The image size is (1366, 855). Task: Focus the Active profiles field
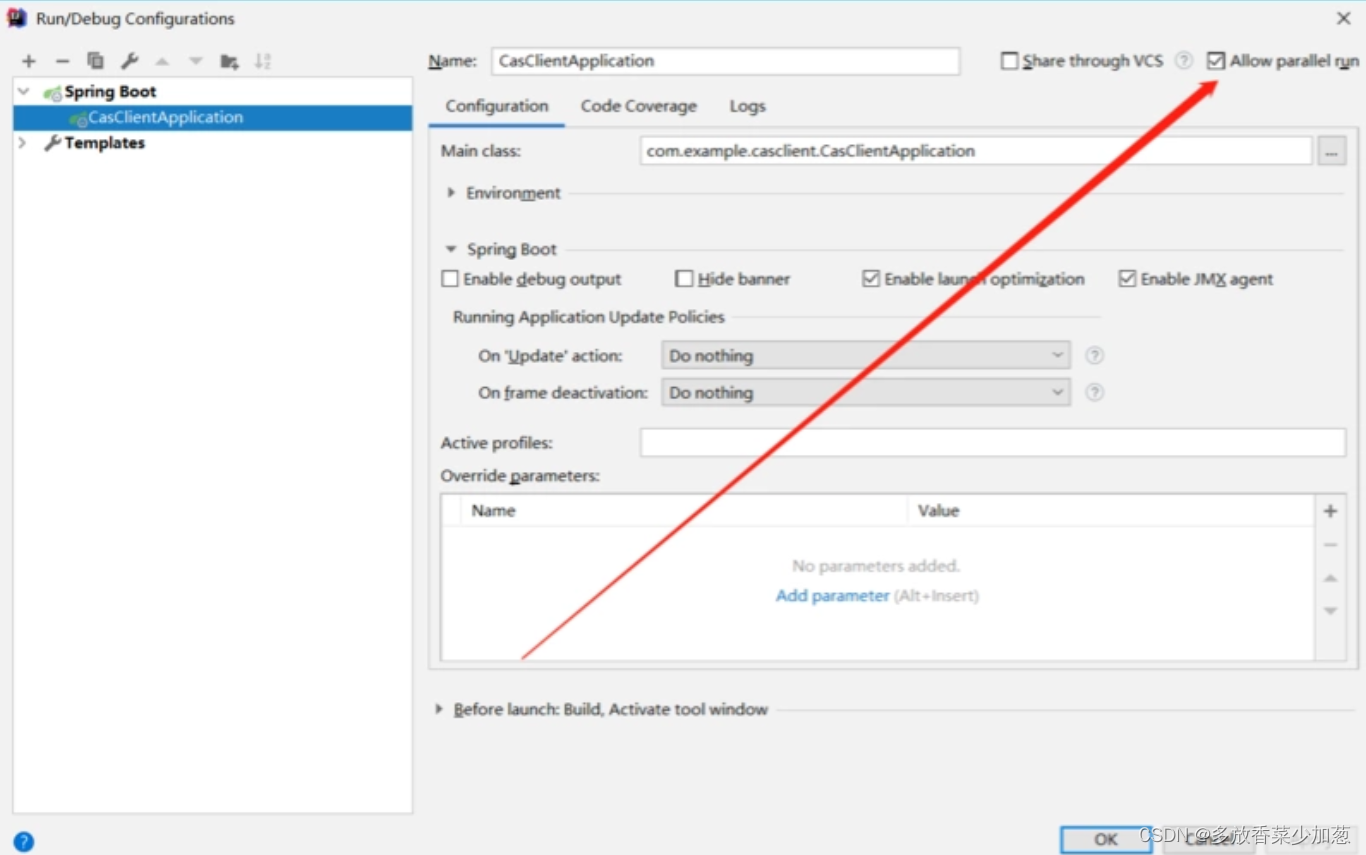(x=993, y=442)
